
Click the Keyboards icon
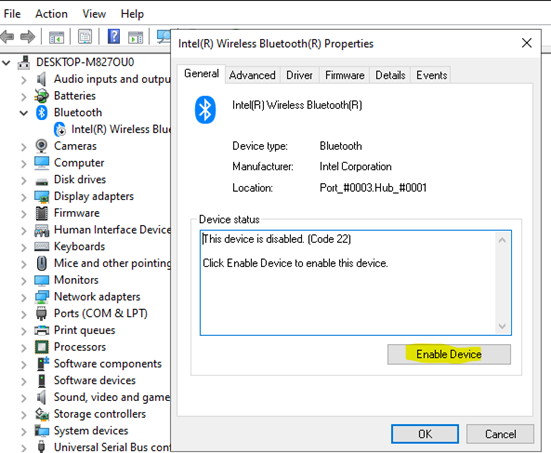click(x=41, y=246)
